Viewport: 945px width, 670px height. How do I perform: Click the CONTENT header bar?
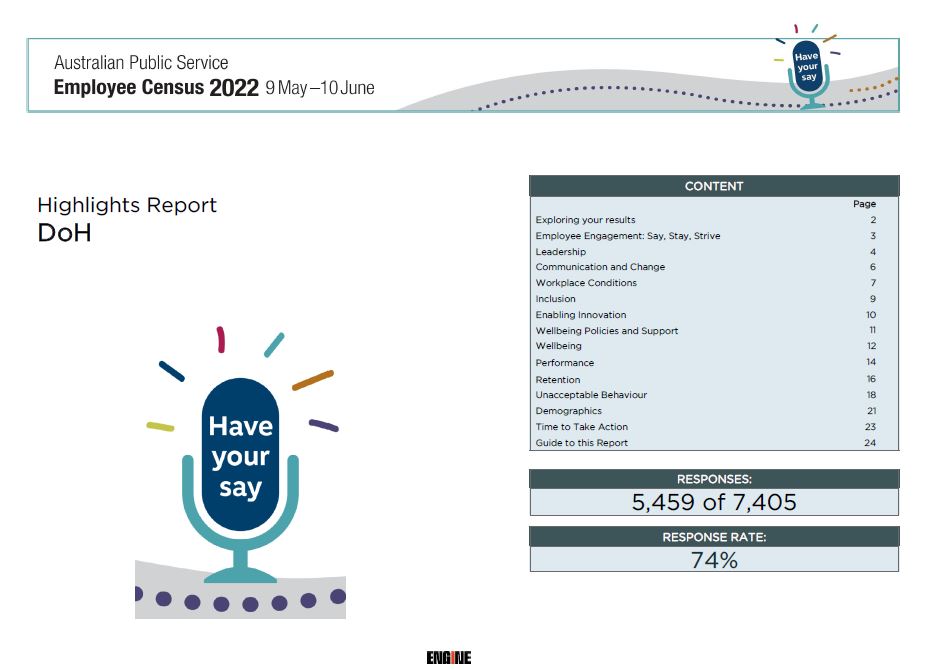tap(714, 186)
